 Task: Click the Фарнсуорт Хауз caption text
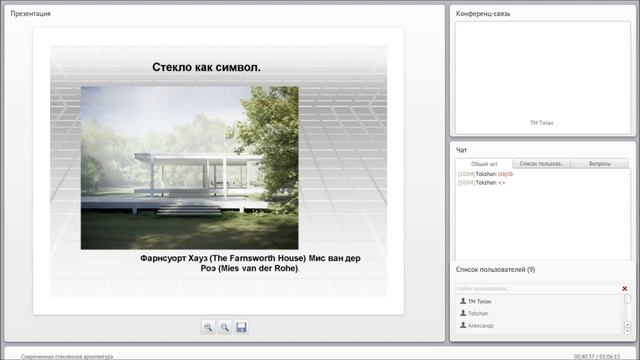250,263
